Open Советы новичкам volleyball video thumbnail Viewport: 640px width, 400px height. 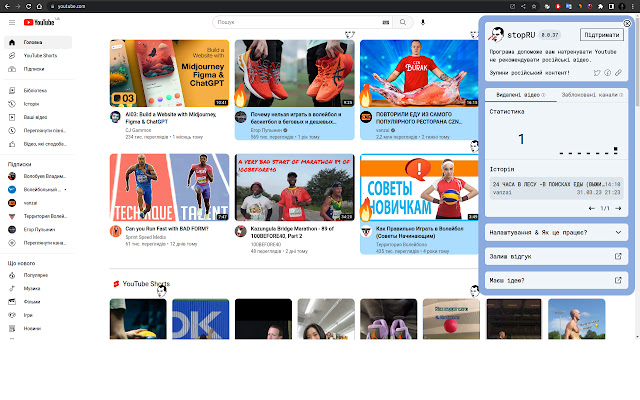419,187
